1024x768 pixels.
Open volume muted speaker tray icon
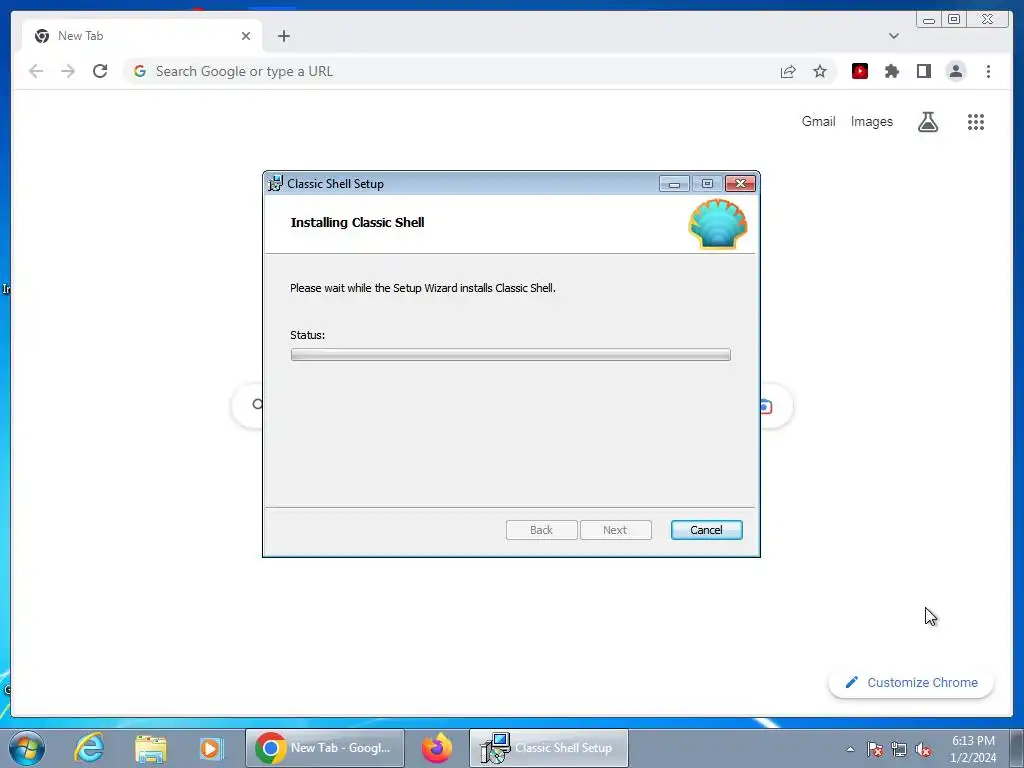pos(923,749)
